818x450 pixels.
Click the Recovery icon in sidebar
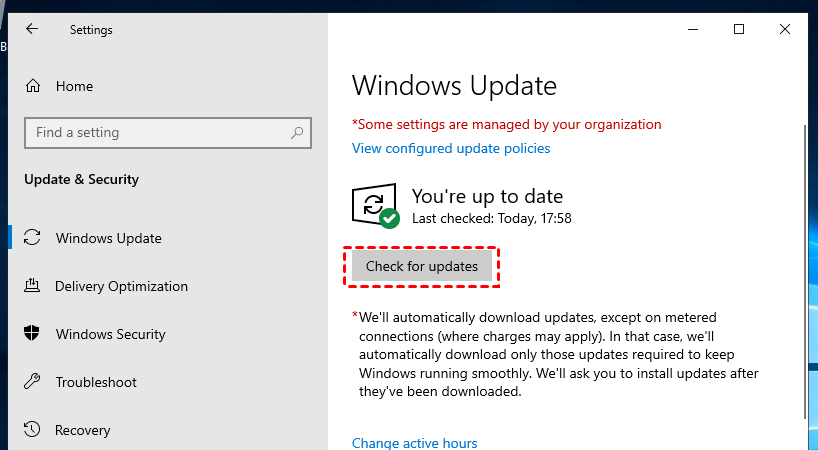(x=33, y=430)
